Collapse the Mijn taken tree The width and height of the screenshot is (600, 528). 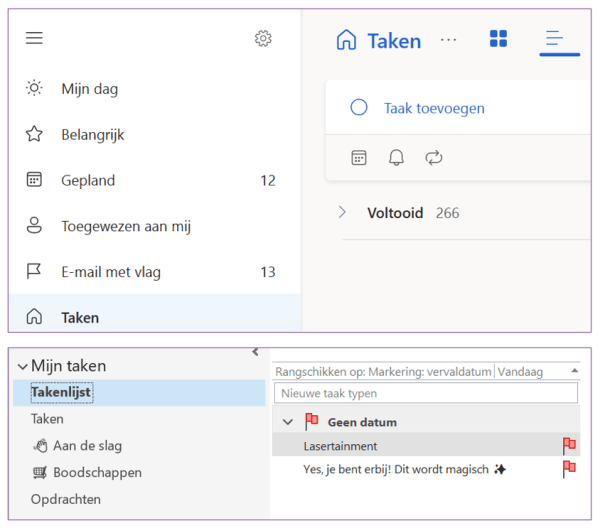(x=23, y=367)
